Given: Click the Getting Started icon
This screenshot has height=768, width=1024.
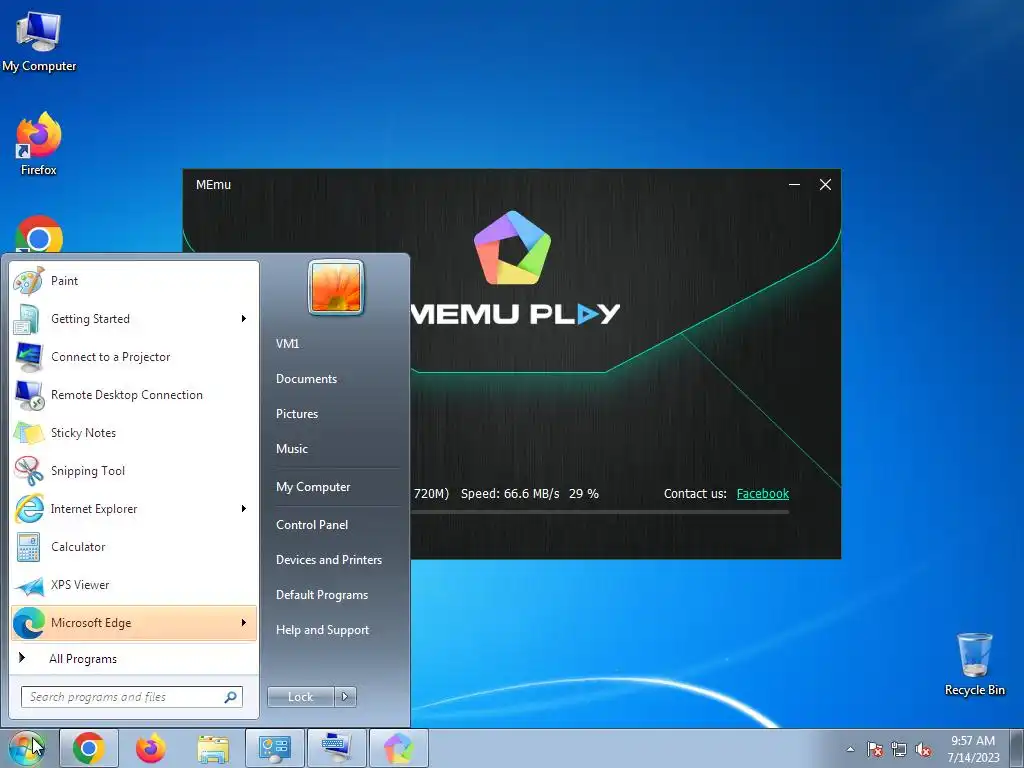Looking at the screenshot, I should click(x=28, y=319).
